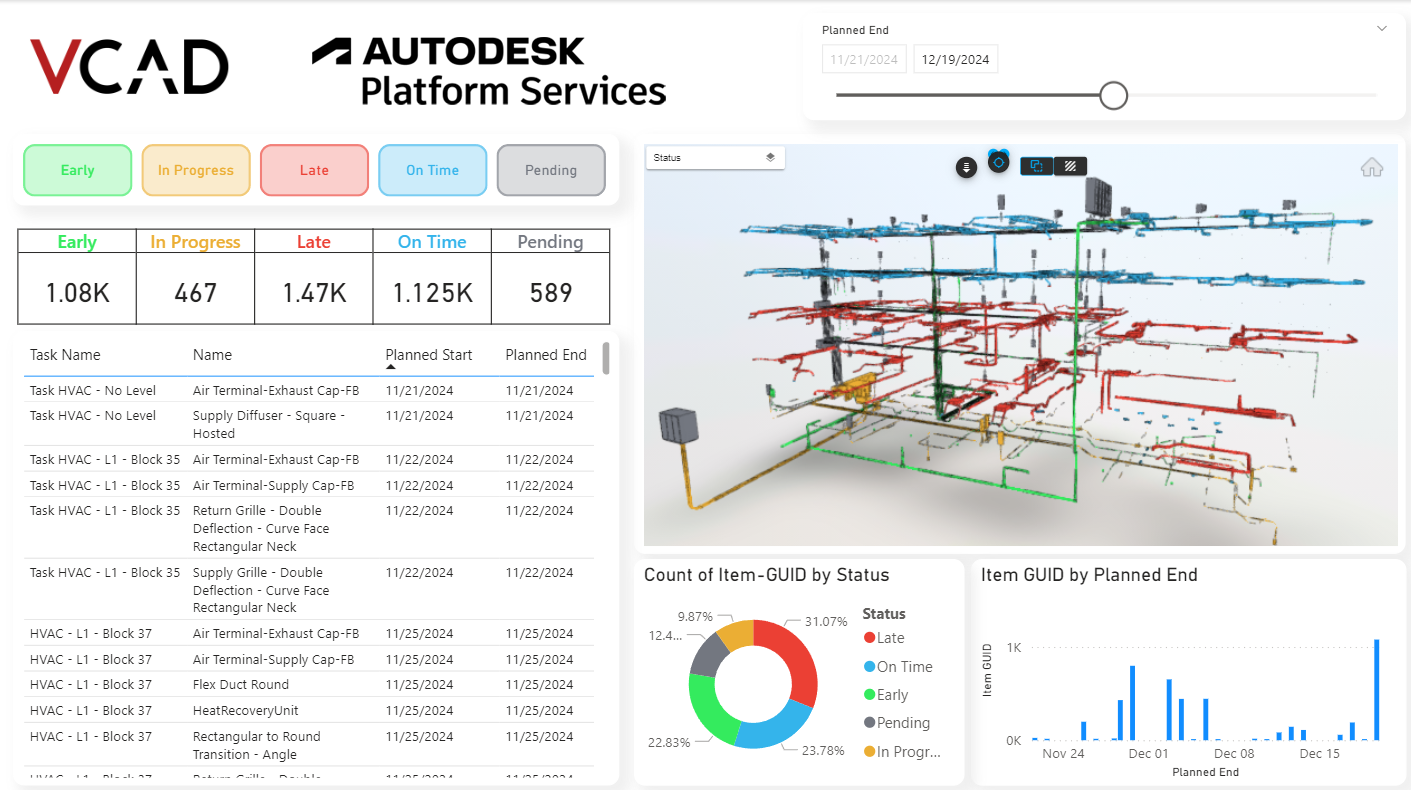Viewport: 1411px width, 790px height.
Task: Expand the Planned End slicer chevron
Action: (1382, 29)
